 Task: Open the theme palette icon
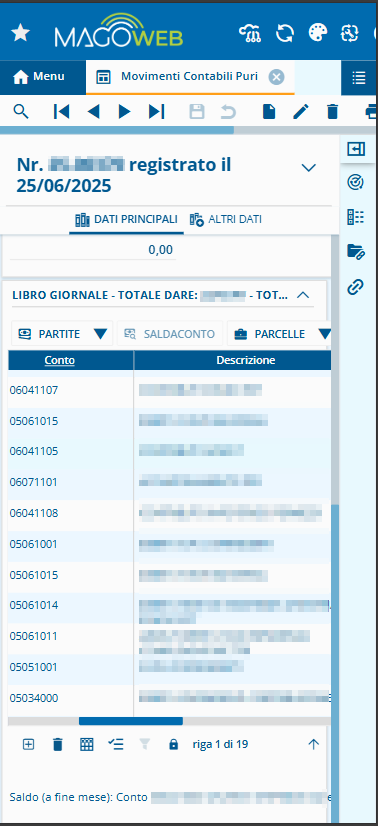pyautogui.click(x=317, y=33)
